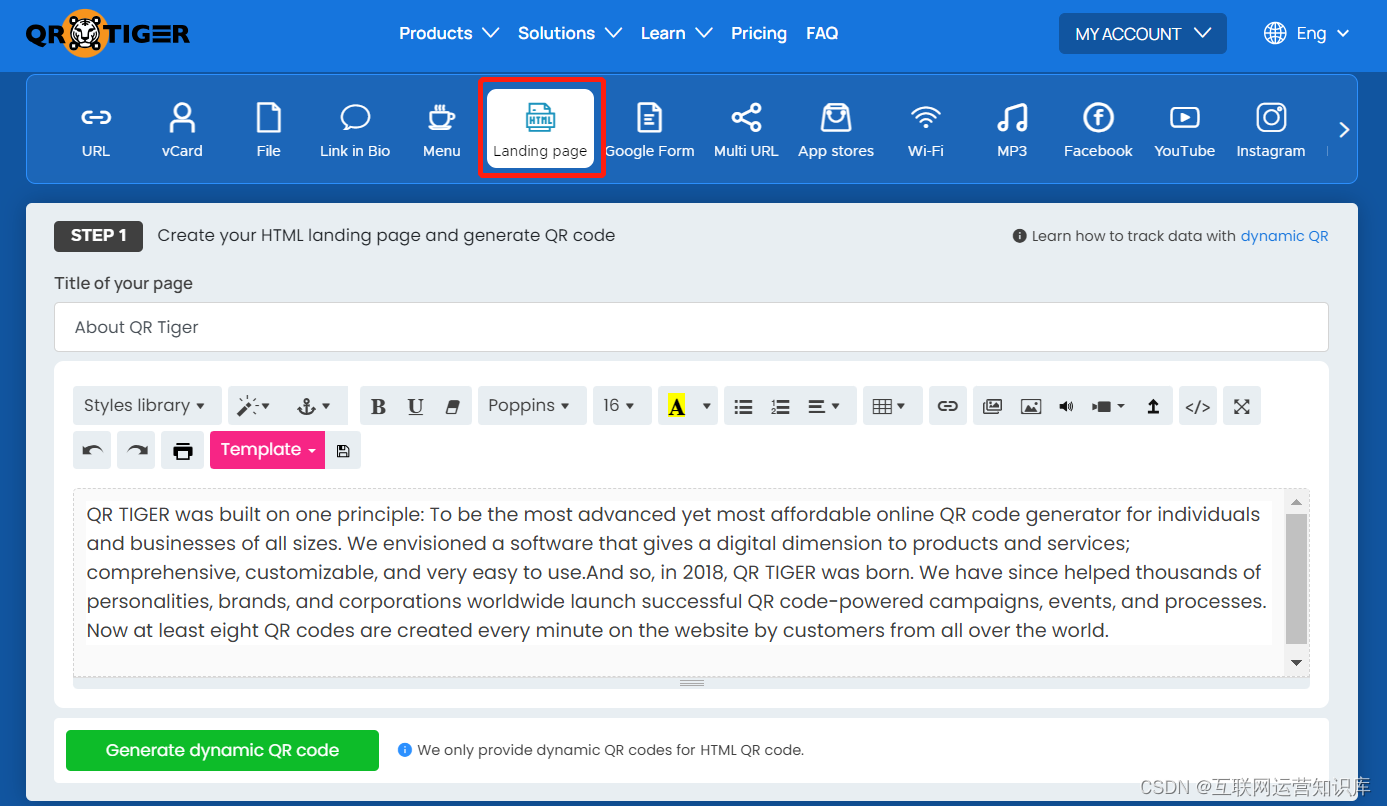Viewport: 1387px width, 806px height.
Task: Open the paragraph alignment dropdown
Action: [x=826, y=406]
